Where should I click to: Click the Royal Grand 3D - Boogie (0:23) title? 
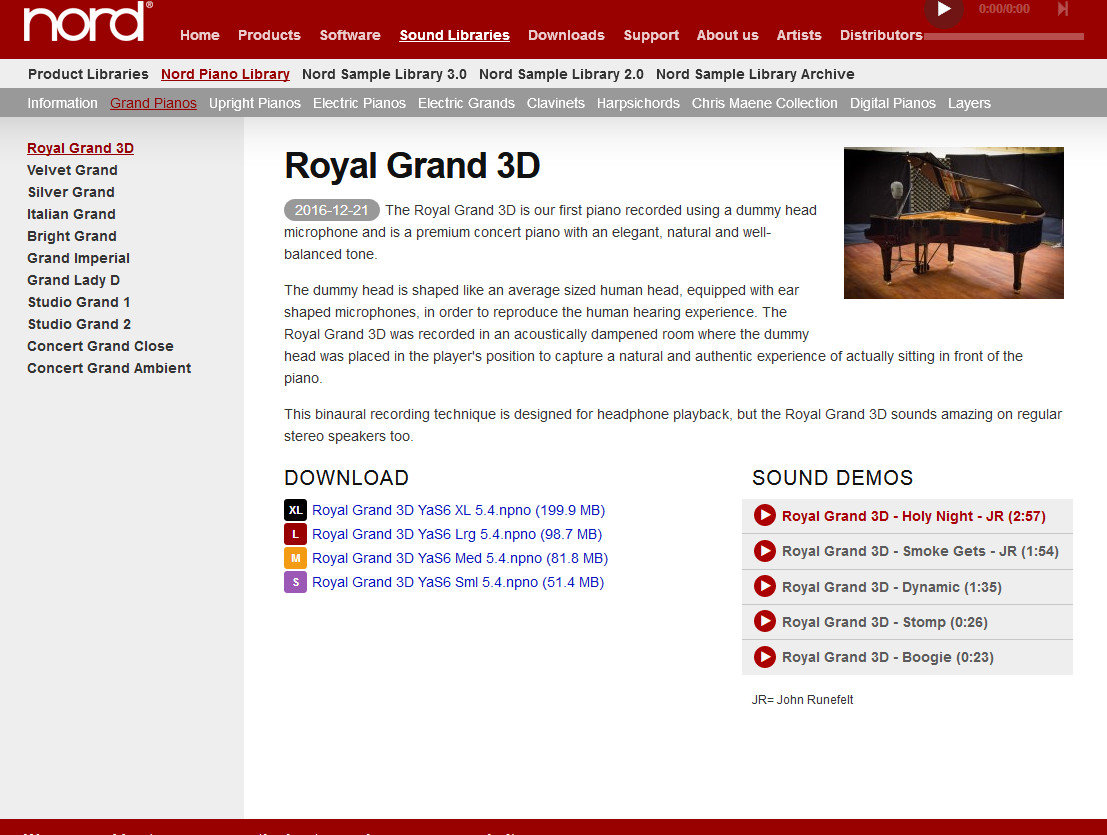pos(887,657)
